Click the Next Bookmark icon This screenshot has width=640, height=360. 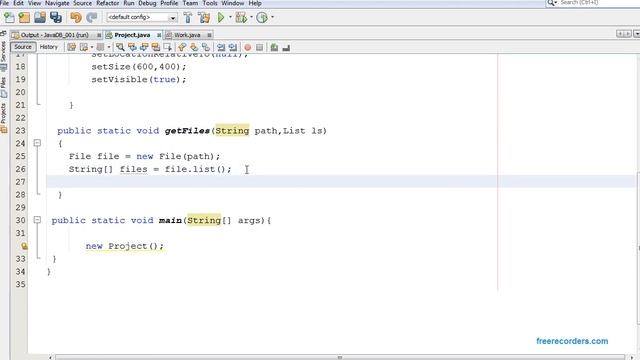coord(194,47)
